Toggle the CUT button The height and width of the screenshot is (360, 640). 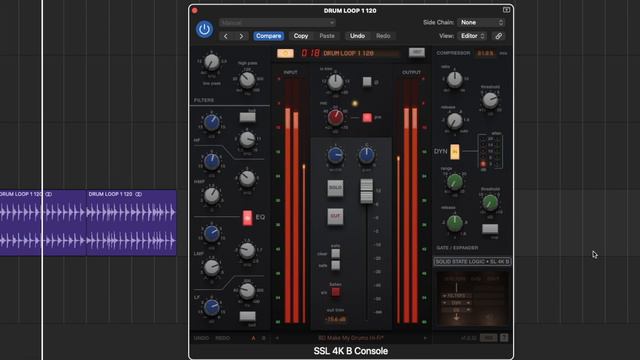pos(335,216)
